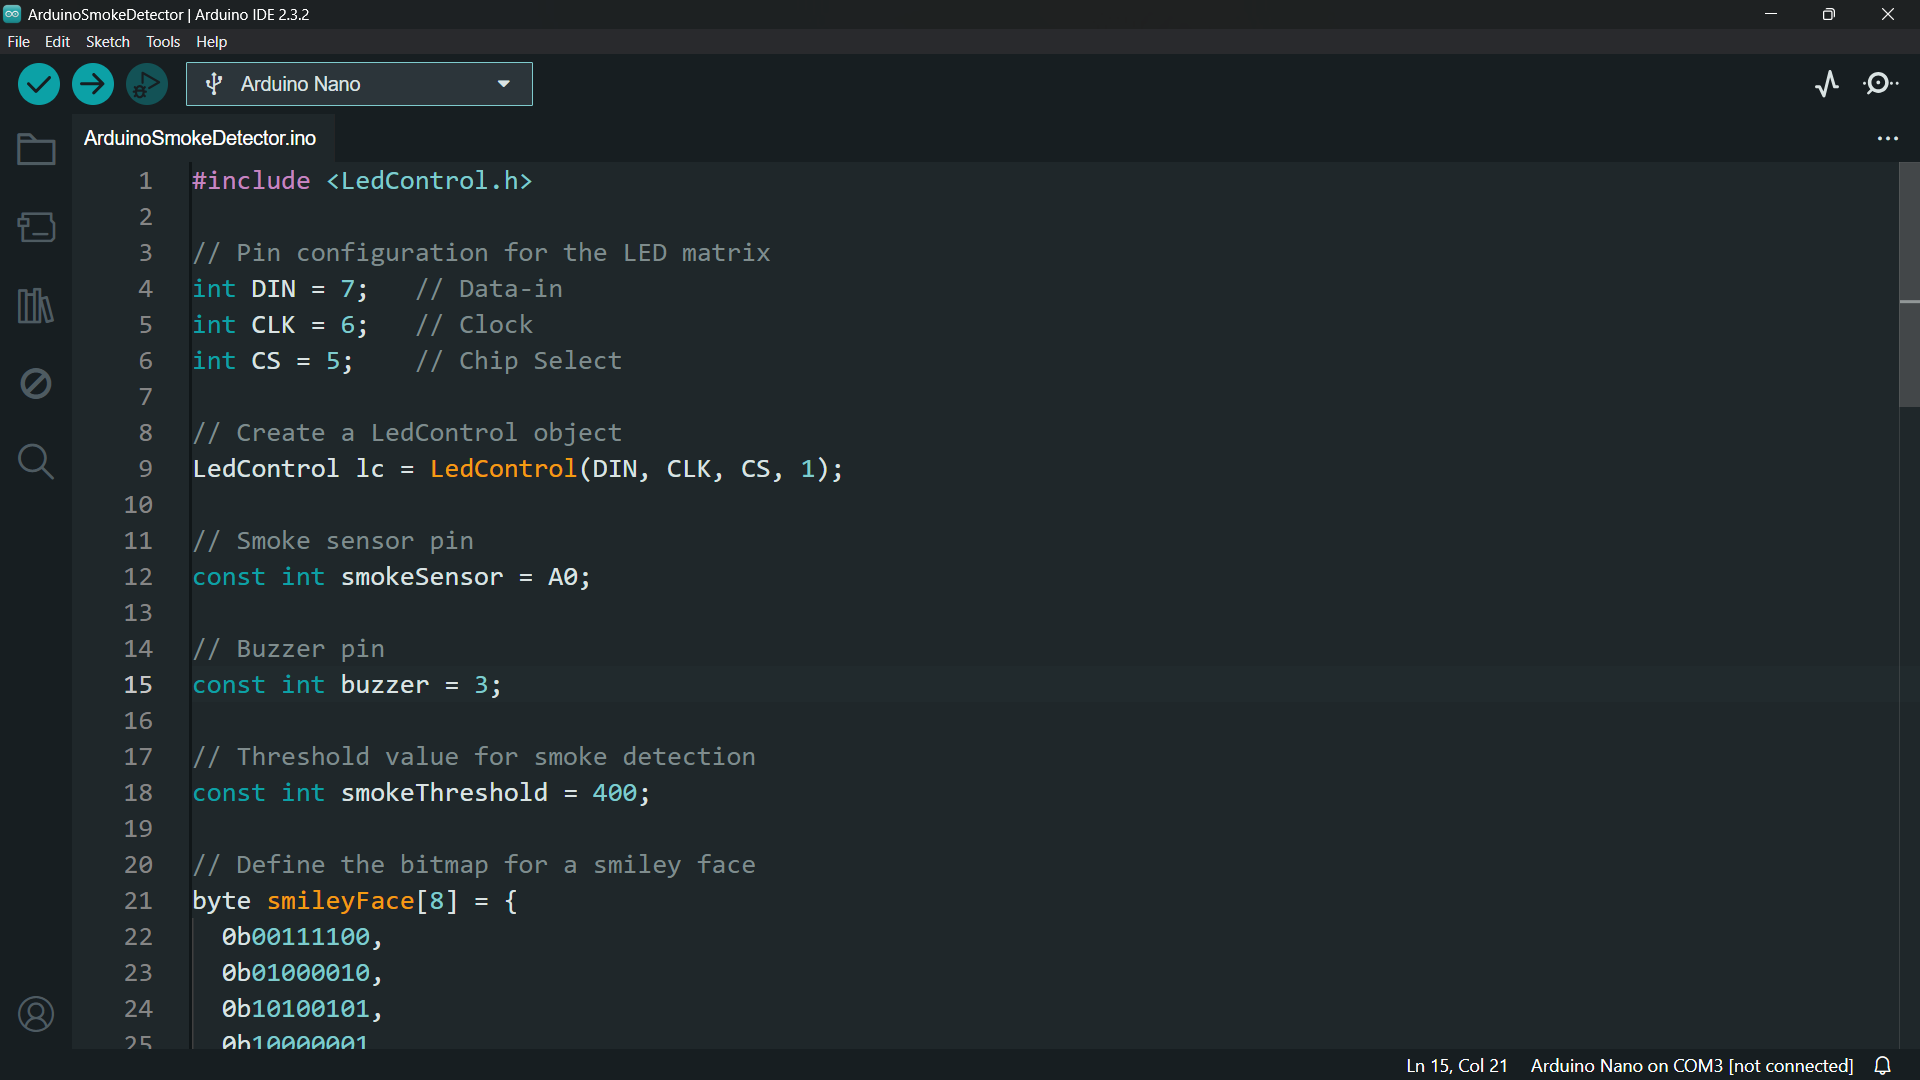Click smokeThreshold identifier on line 18
Viewport: 1920px width, 1080px height.
(444, 793)
